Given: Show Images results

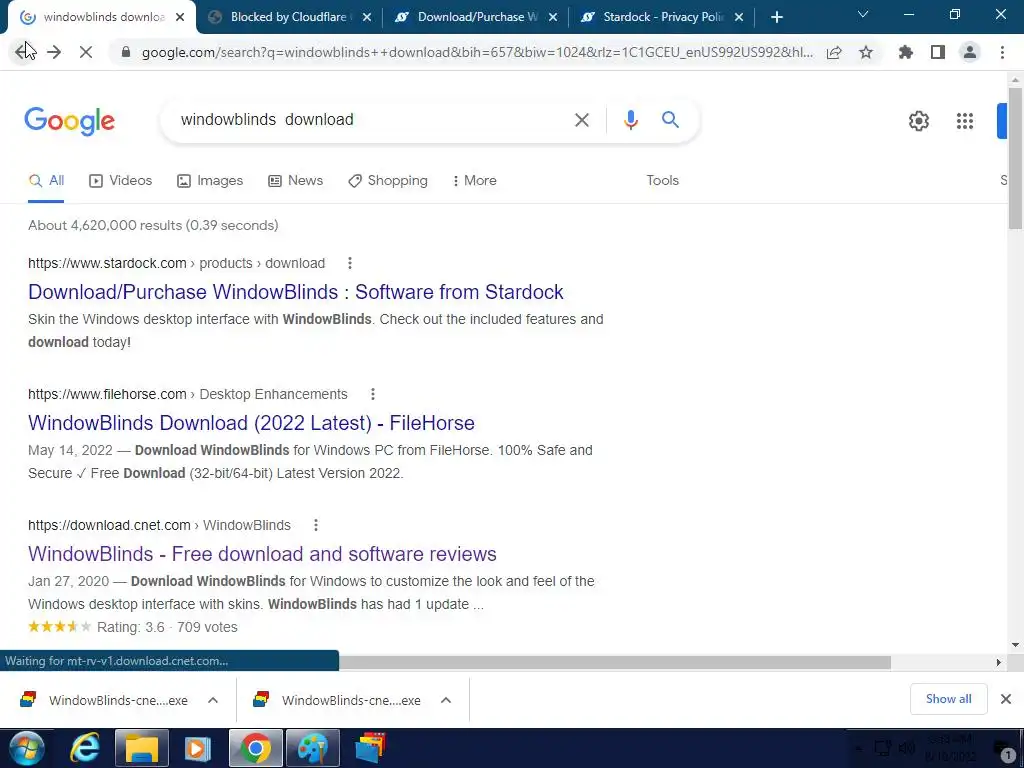Looking at the screenshot, I should (x=210, y=181).
